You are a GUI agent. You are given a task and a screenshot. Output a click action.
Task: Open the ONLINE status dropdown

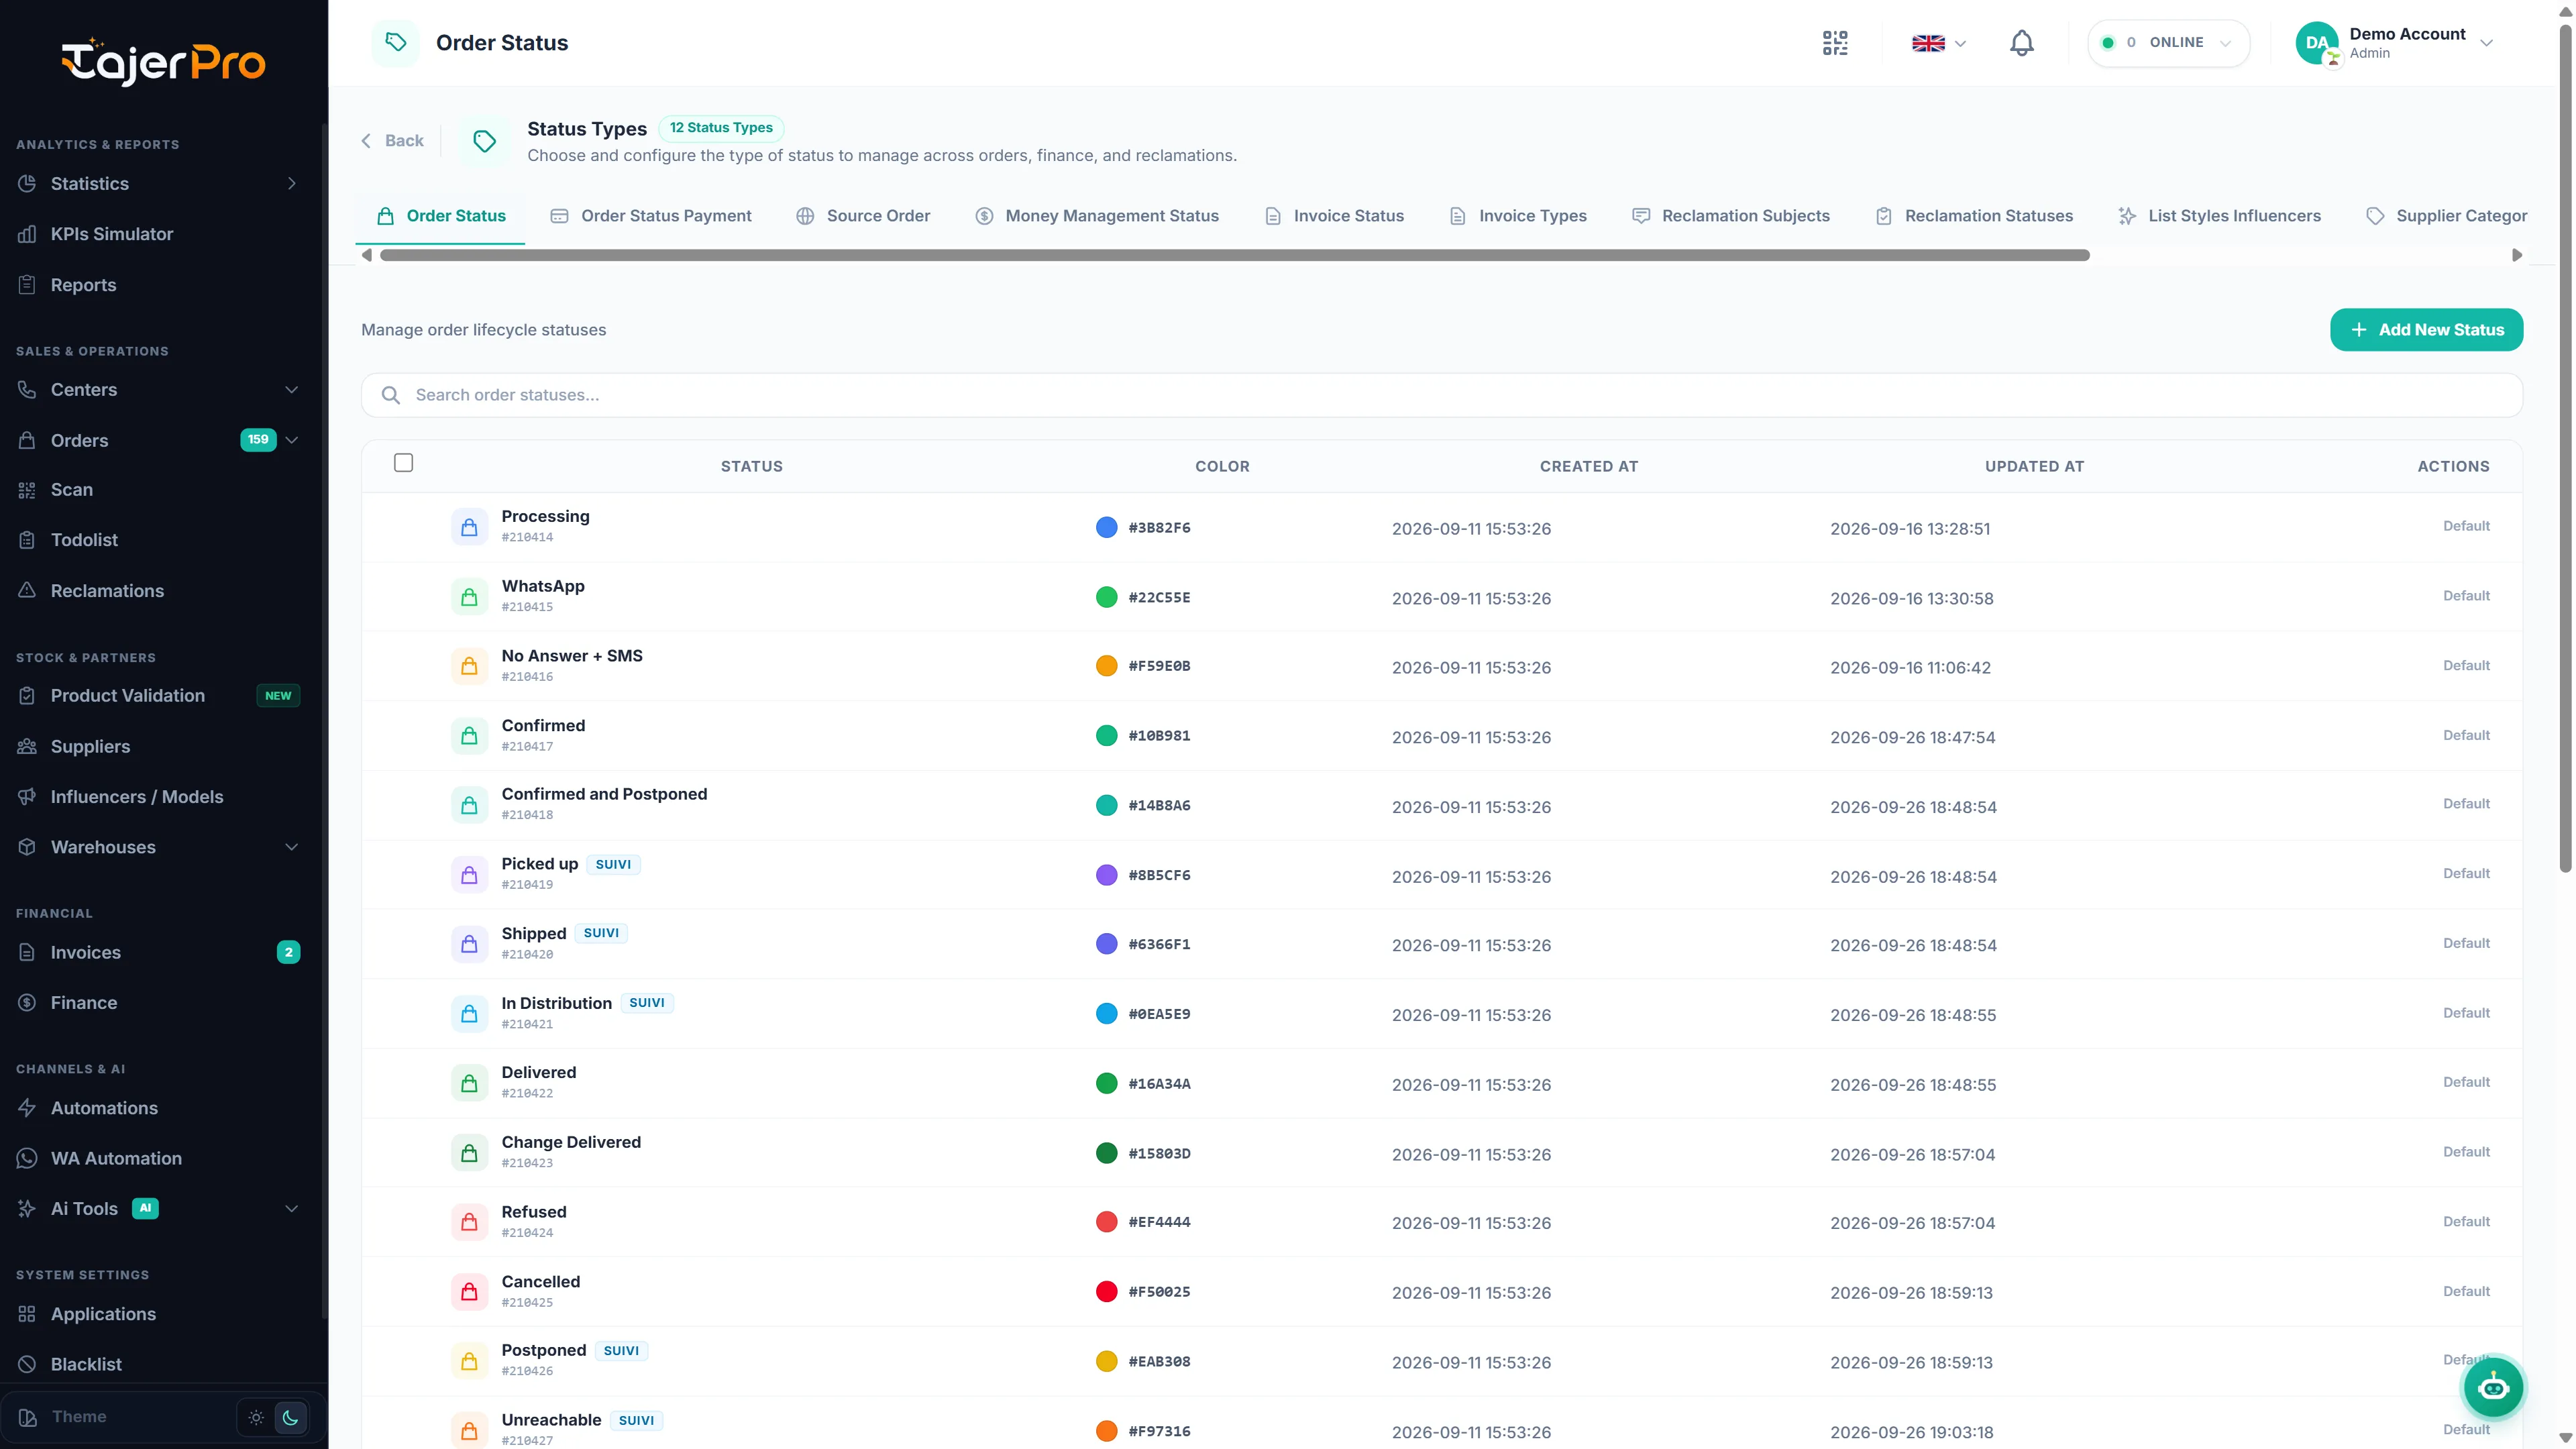(2168, 43)
